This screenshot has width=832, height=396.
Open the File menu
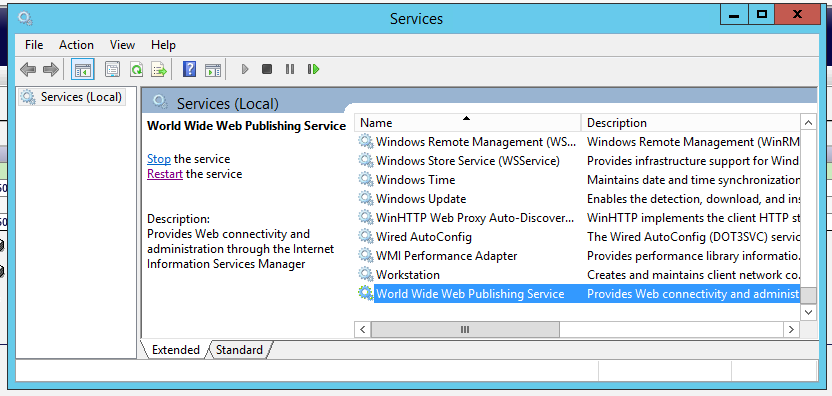click(x=34, y=45)
